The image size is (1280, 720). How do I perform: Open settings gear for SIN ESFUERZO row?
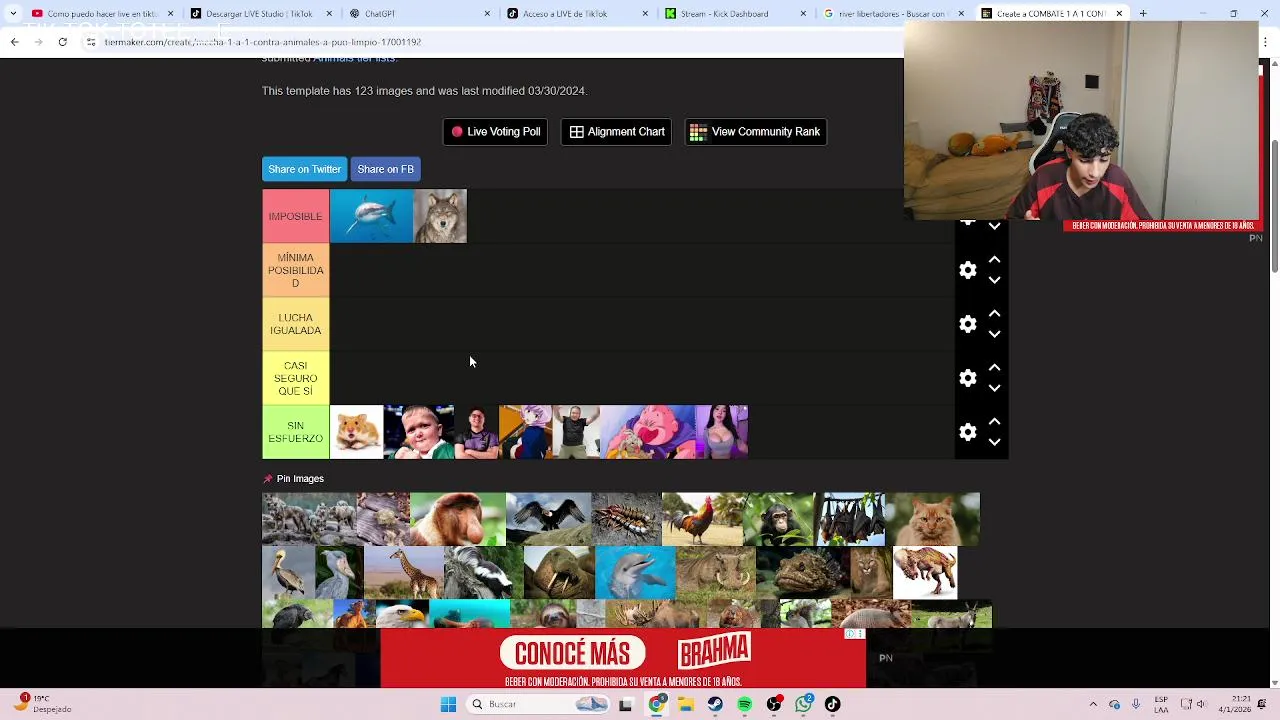[967, 432]
